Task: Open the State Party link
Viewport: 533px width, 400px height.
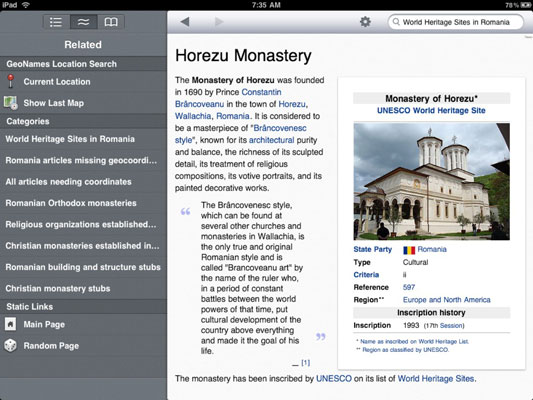Action: click(x=373, y=249)
